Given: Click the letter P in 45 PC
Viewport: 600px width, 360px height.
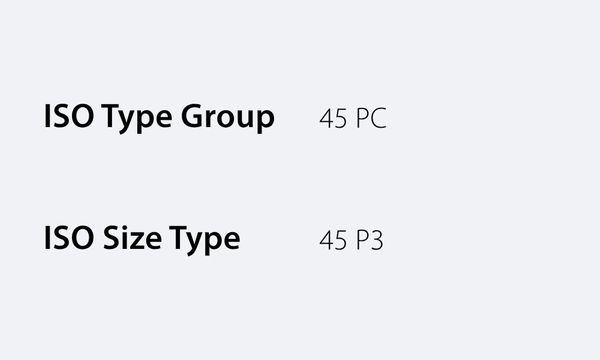Looking at the screenshot, I should click(x=363, y=118).
